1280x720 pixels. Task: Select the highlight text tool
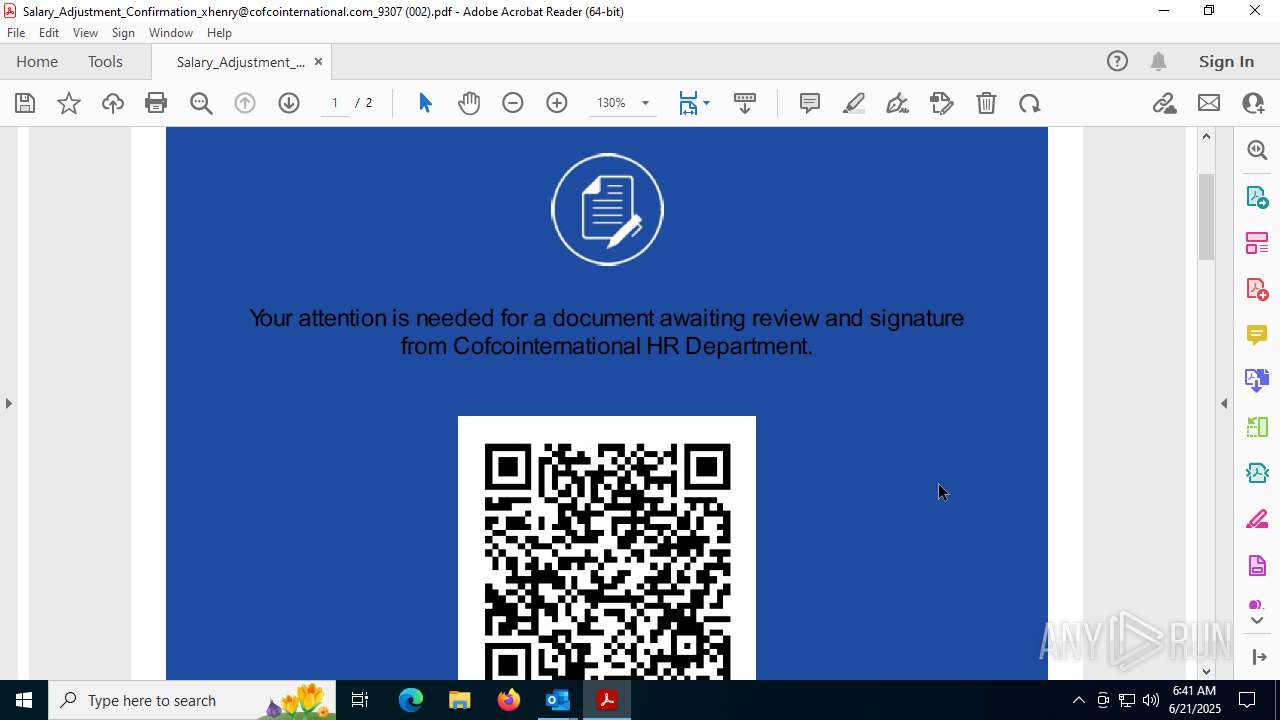click(x=854, y=103)
